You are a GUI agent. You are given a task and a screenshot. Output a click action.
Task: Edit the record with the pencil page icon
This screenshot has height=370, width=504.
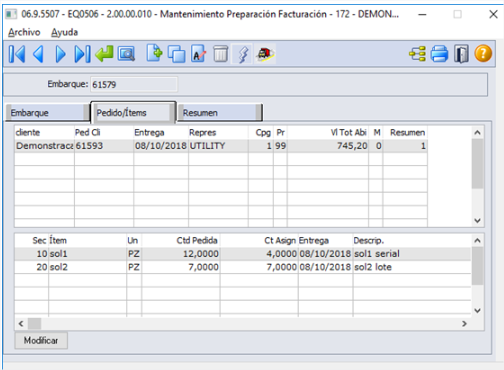[199, 54]
